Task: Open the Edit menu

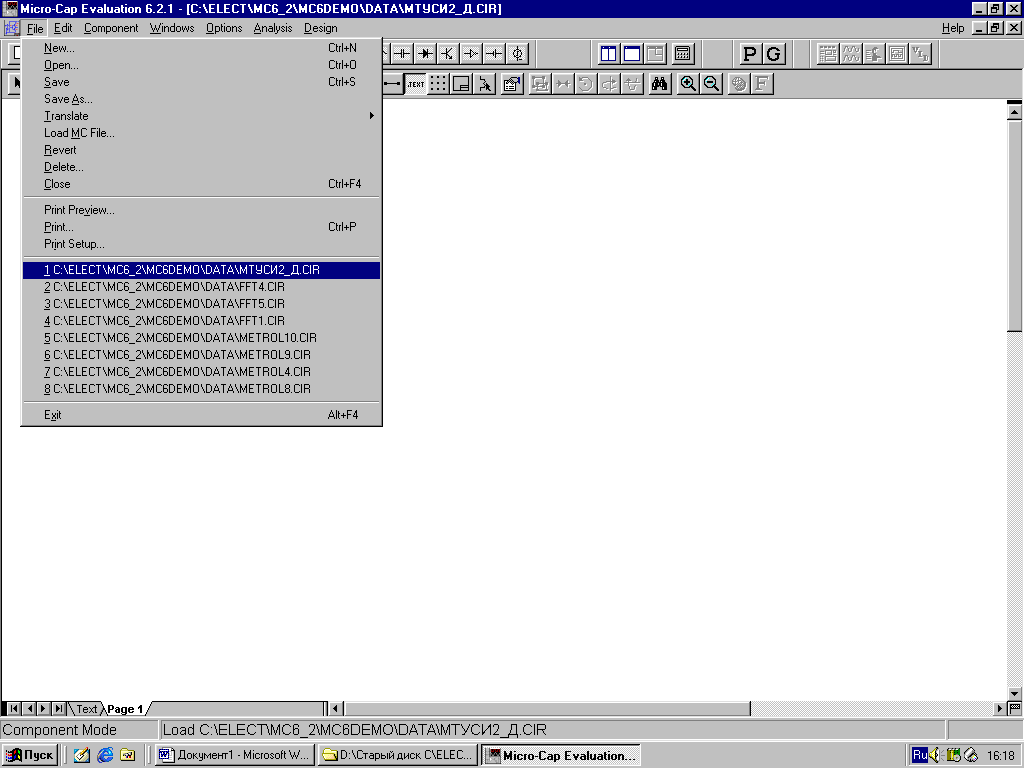Action: point(63,28)
